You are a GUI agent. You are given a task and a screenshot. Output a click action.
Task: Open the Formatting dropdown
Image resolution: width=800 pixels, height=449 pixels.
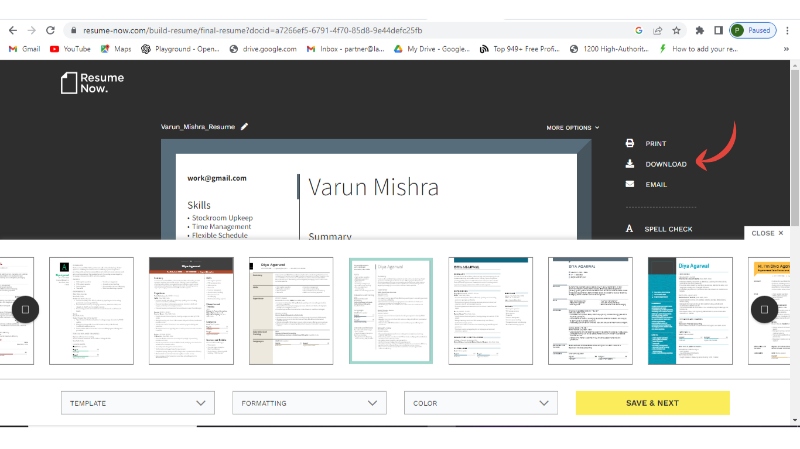click(309, 403)
